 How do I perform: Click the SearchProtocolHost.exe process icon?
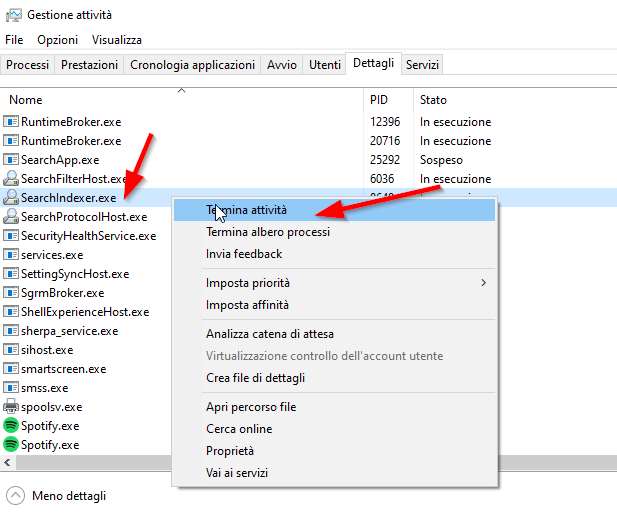11,217
